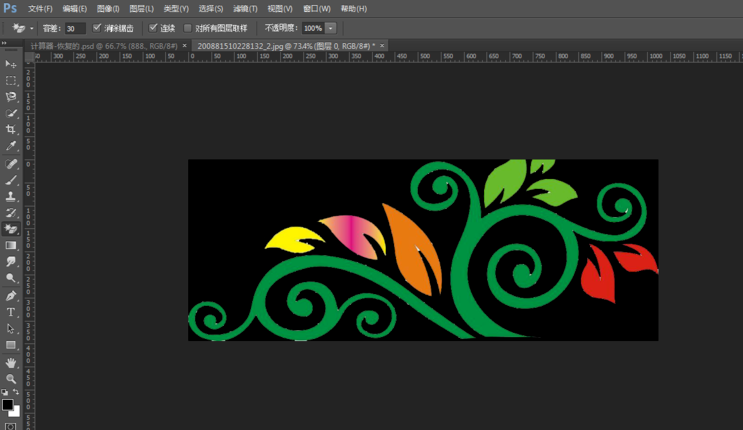Image resolution: width=743 pixels, height=430 pixels.
Task: Open the 不透明度 opacity slider dropdown arrow
Action: 331,28
